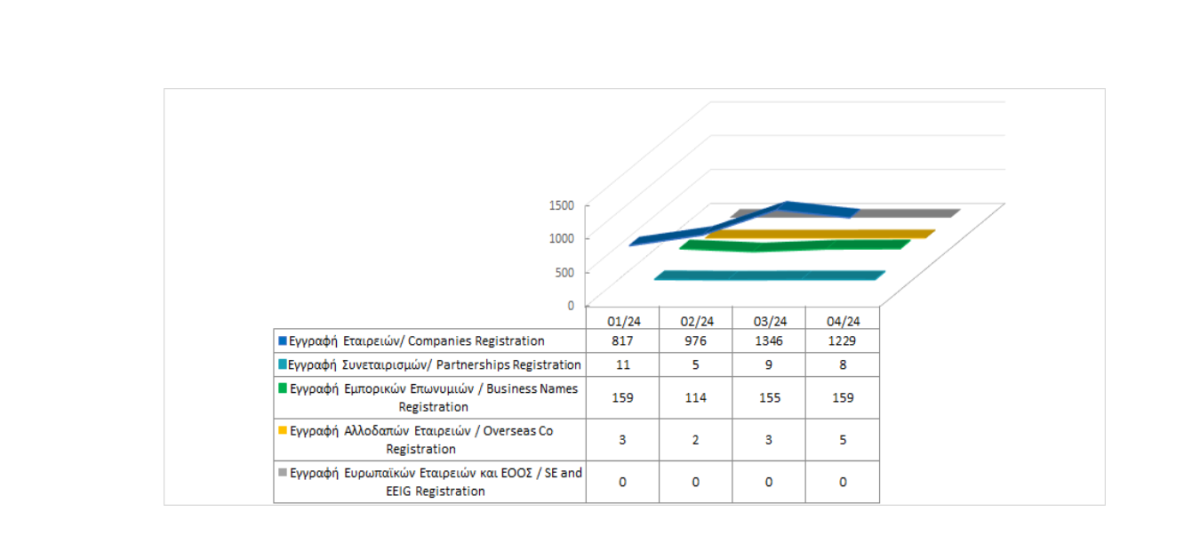The height and width of the screenshot is (536, 1200).
Task: Click the Partnerships value 9
Action: (x=770, y=365)
